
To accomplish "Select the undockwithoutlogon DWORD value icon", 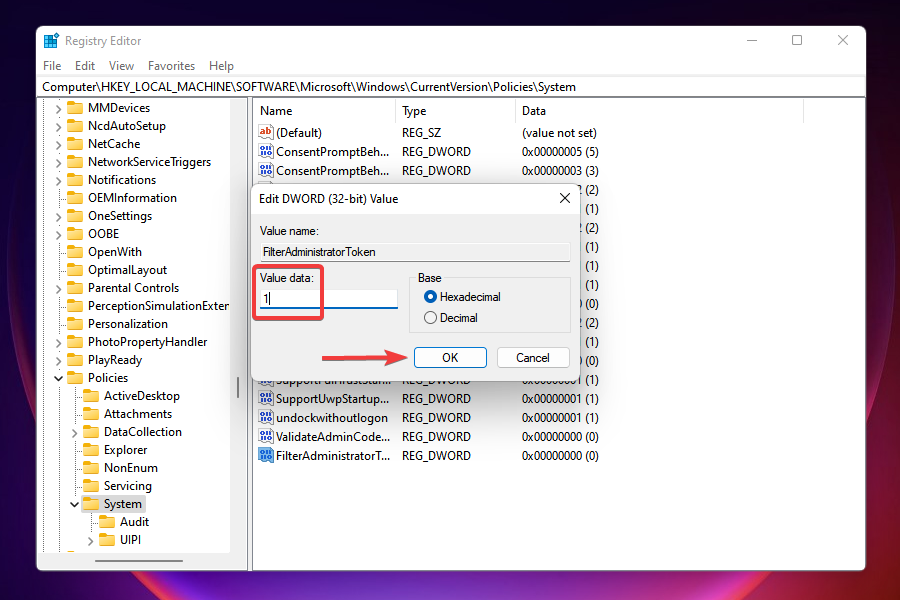I will click(x=265, y=417).
